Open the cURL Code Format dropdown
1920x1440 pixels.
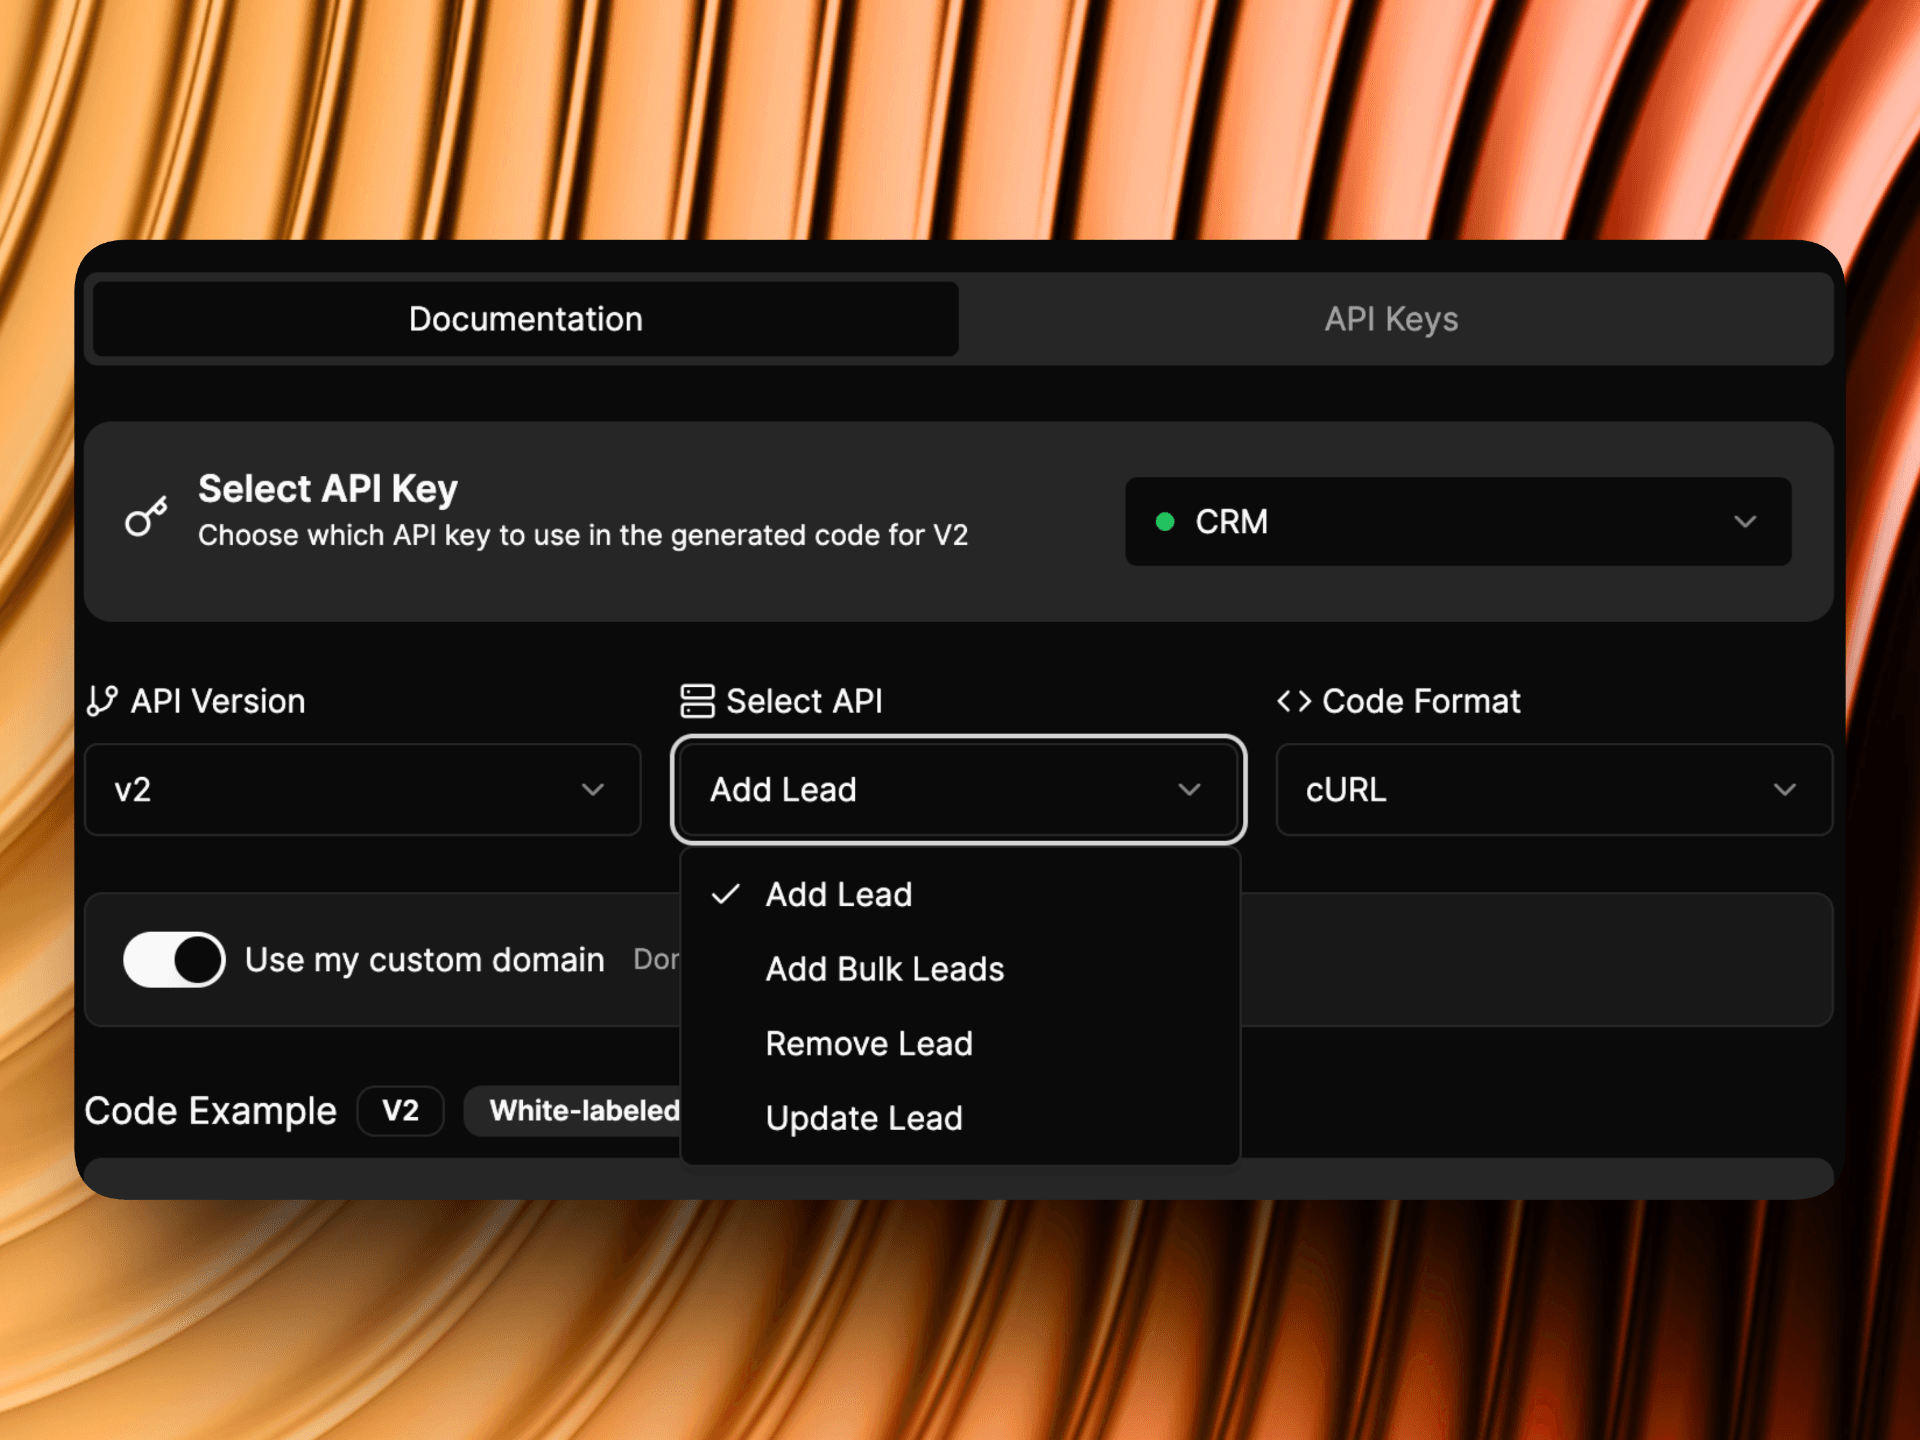1554,789
